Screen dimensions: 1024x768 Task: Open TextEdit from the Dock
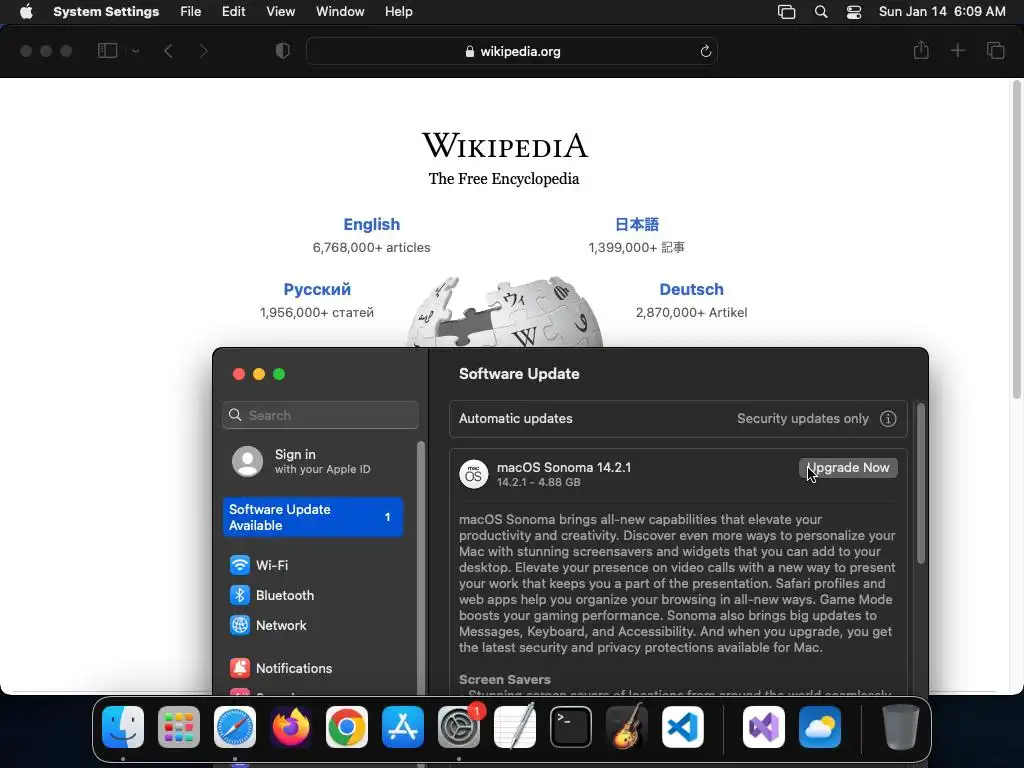[x=515, y=726]
